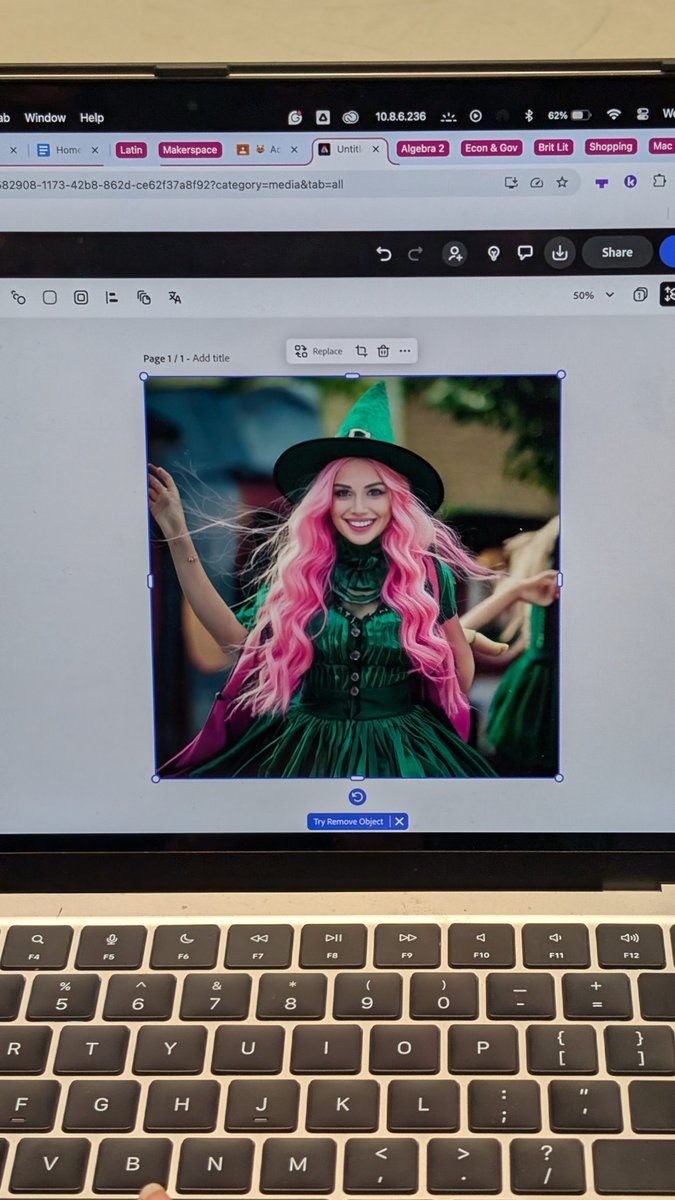Open the Extensions puzzle piece icon
This screenshot has height=1200, width=675.
pos(659,181)
